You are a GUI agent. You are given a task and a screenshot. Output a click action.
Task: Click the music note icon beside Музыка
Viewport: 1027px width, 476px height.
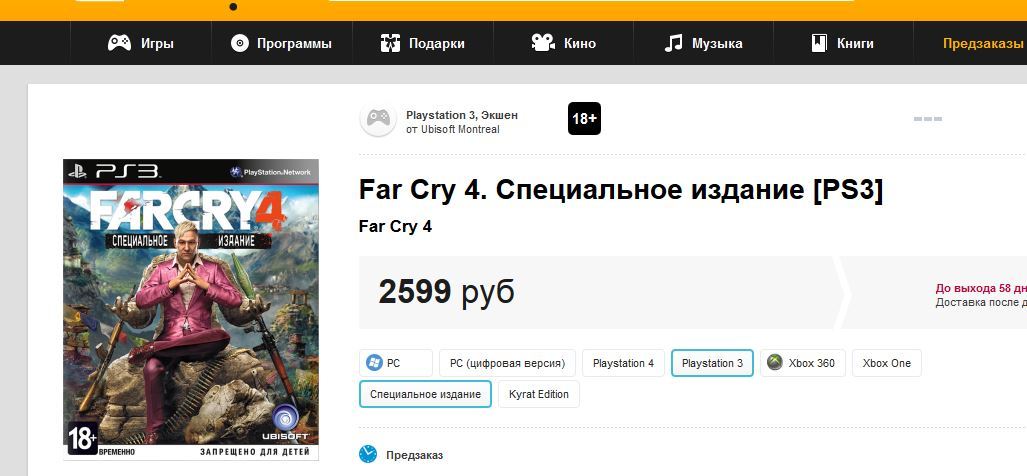click(673, 43)
